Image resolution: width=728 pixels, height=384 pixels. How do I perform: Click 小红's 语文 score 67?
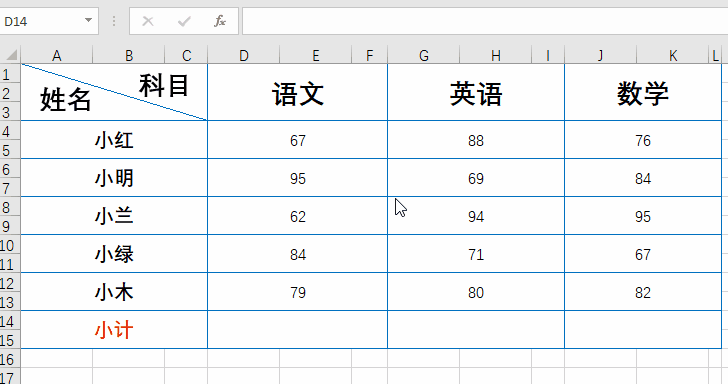[x=298, y=140]
